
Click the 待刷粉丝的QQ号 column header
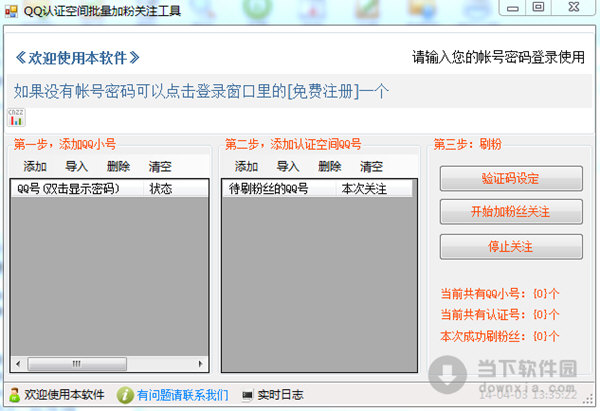[279, 189]
